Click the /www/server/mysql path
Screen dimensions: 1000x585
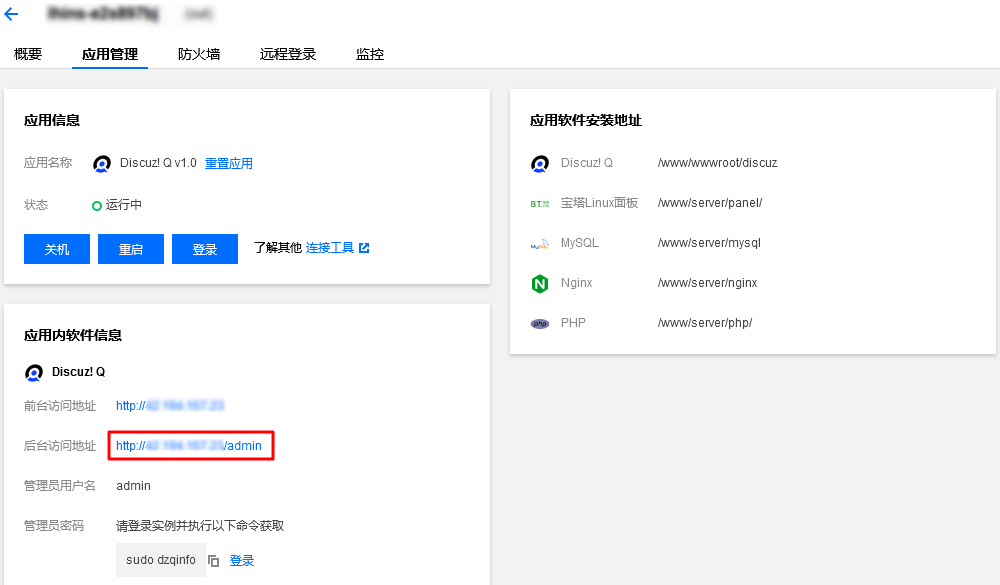[x=709, y=243]
